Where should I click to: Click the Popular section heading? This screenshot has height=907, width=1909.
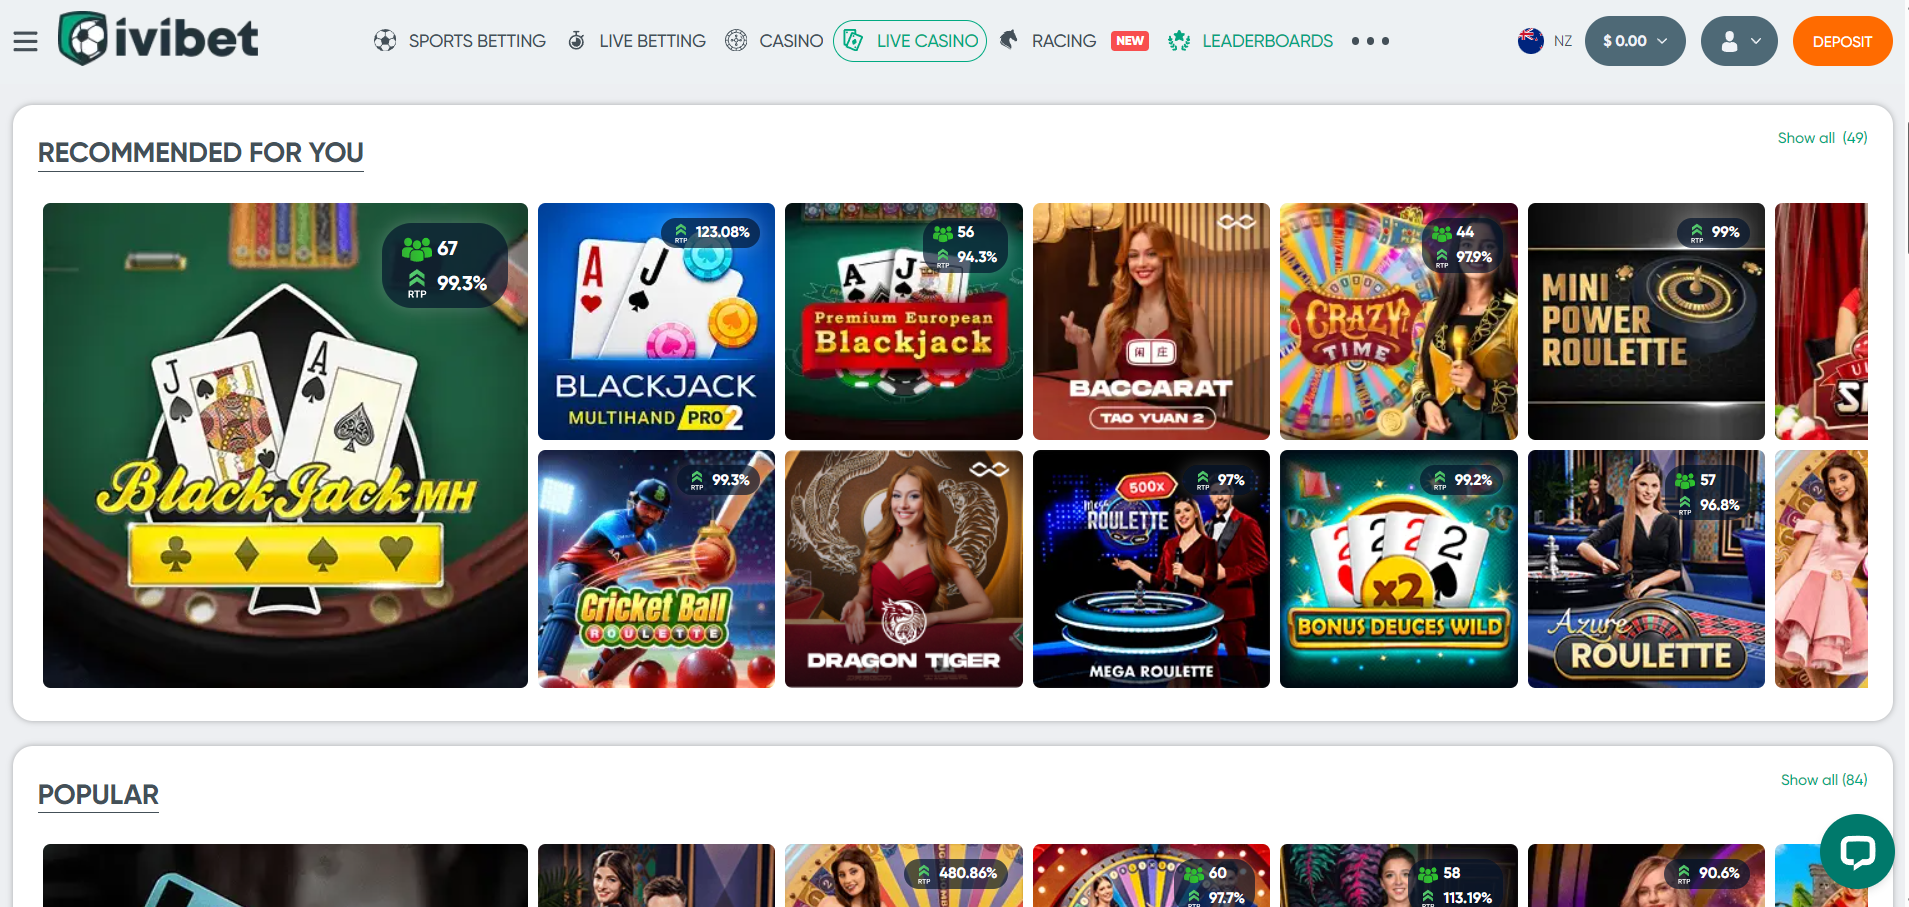pos(98,795)
